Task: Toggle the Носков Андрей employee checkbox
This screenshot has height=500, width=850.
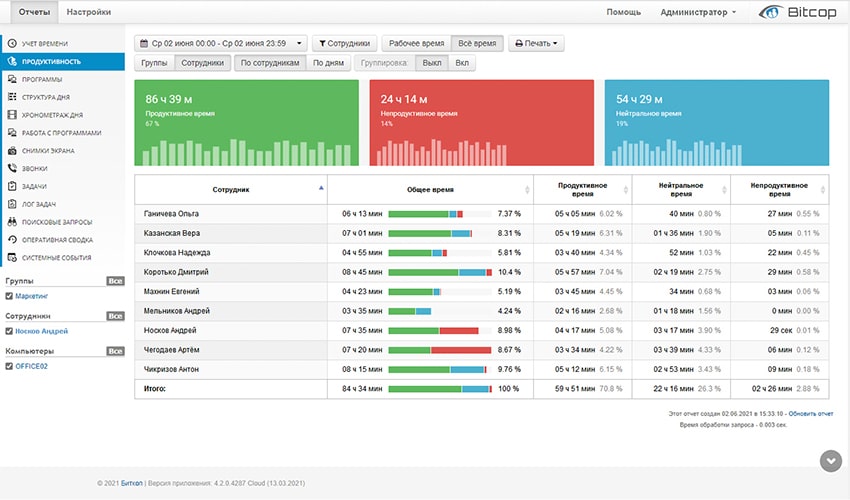Action: [x=10, y=331]
